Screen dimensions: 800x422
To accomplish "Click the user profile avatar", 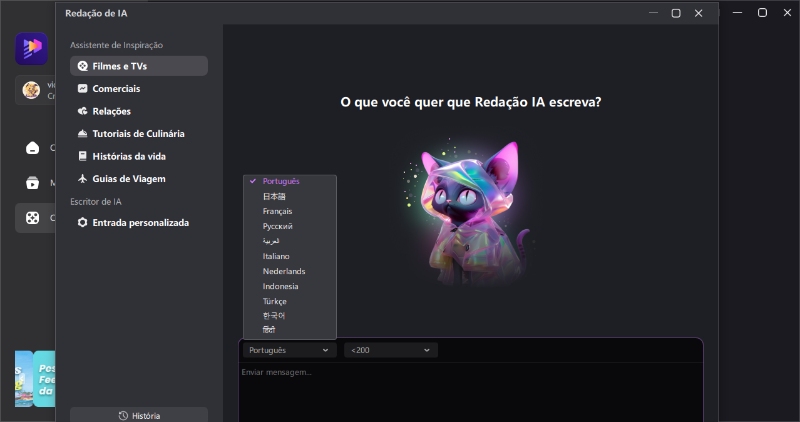I will pyautogui.click(x=31, y=90).
